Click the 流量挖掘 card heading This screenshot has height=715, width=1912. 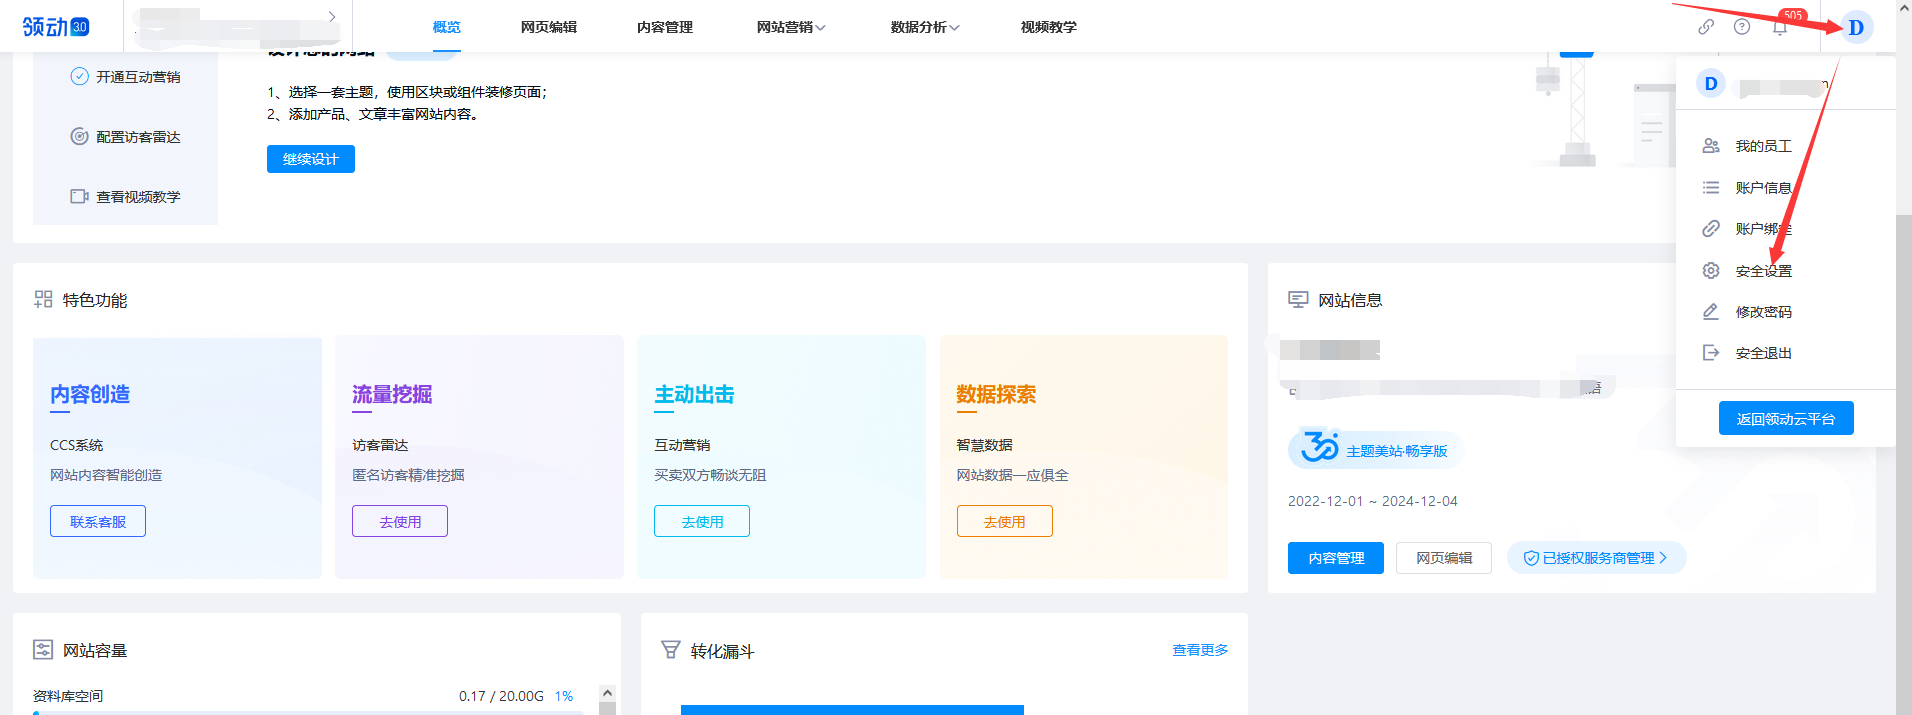pyautogui.click(x=392, y=394)
